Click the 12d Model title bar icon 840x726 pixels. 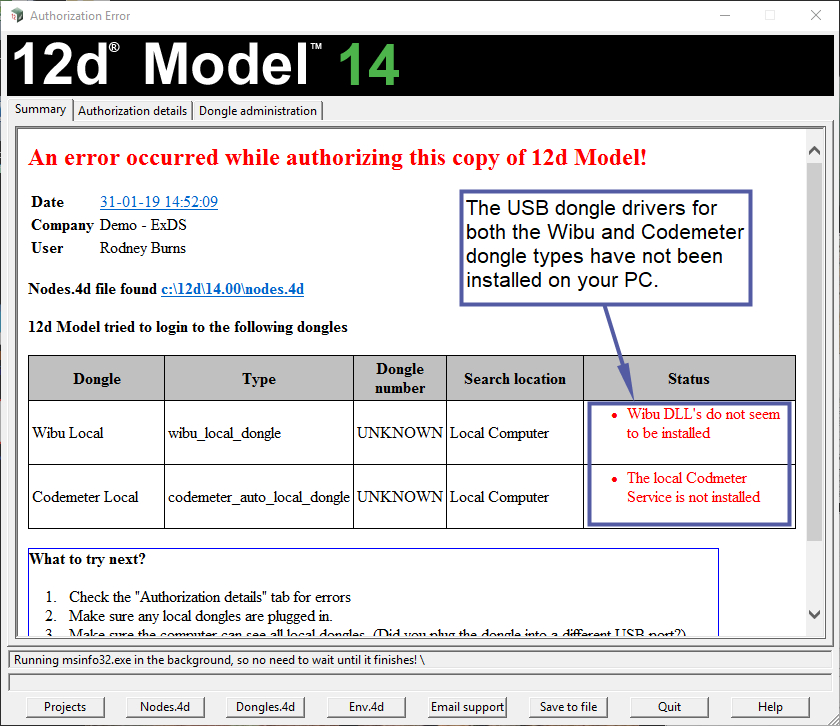point(17,16)
